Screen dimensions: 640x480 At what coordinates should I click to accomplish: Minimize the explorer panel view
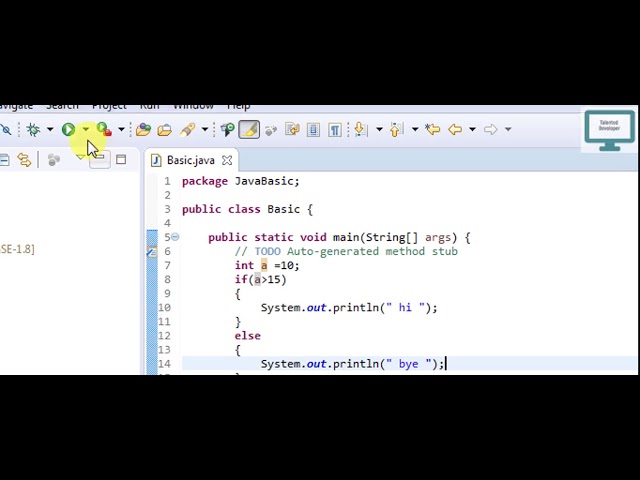100,159
